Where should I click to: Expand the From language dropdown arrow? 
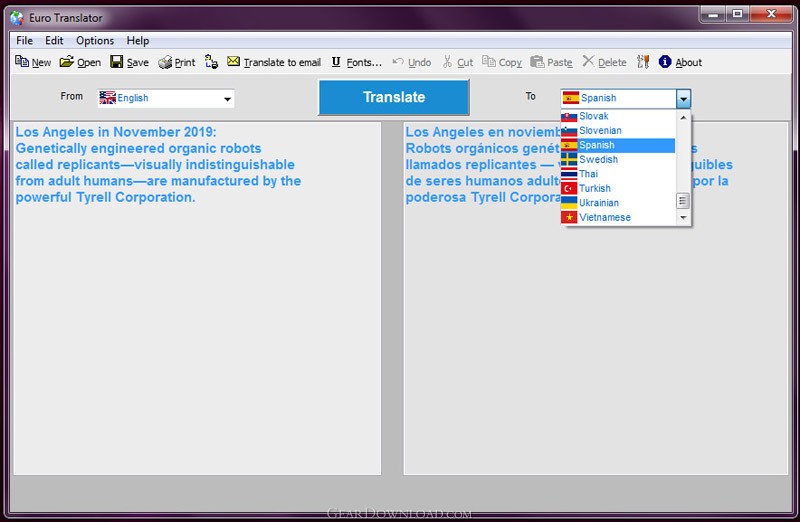(x=228, y=99)
